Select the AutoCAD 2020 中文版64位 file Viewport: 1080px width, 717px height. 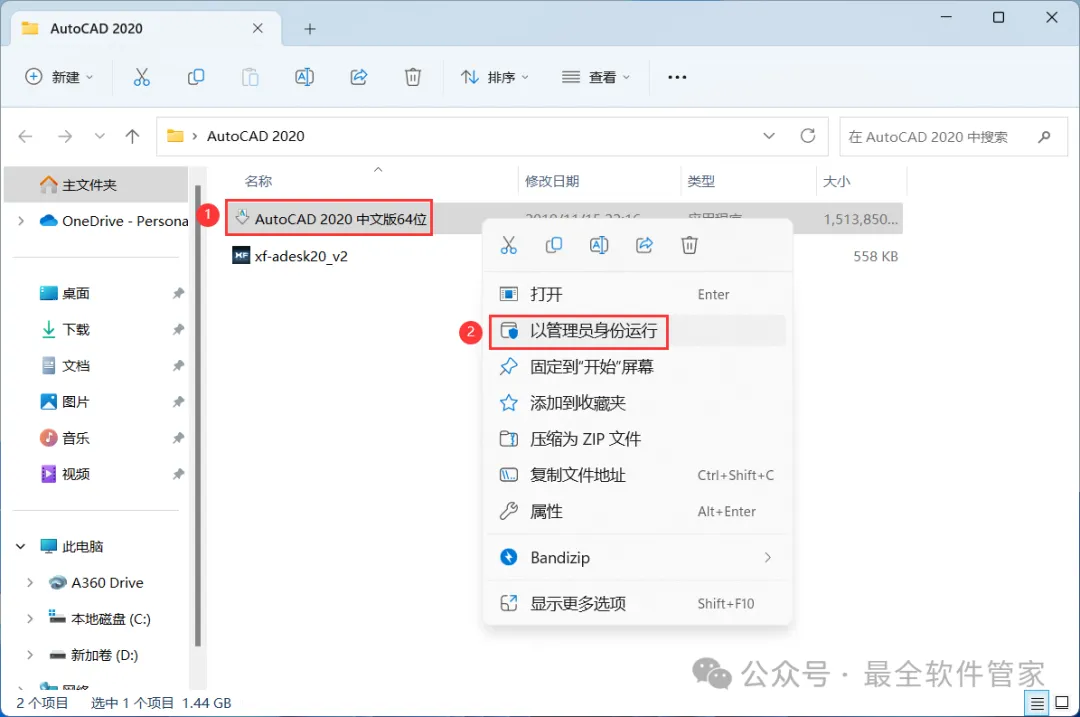click(330, 219)
